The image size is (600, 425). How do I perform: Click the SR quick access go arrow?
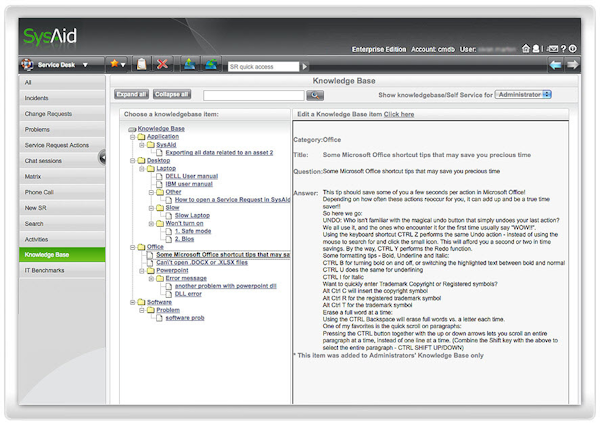(x=305, y=67)
